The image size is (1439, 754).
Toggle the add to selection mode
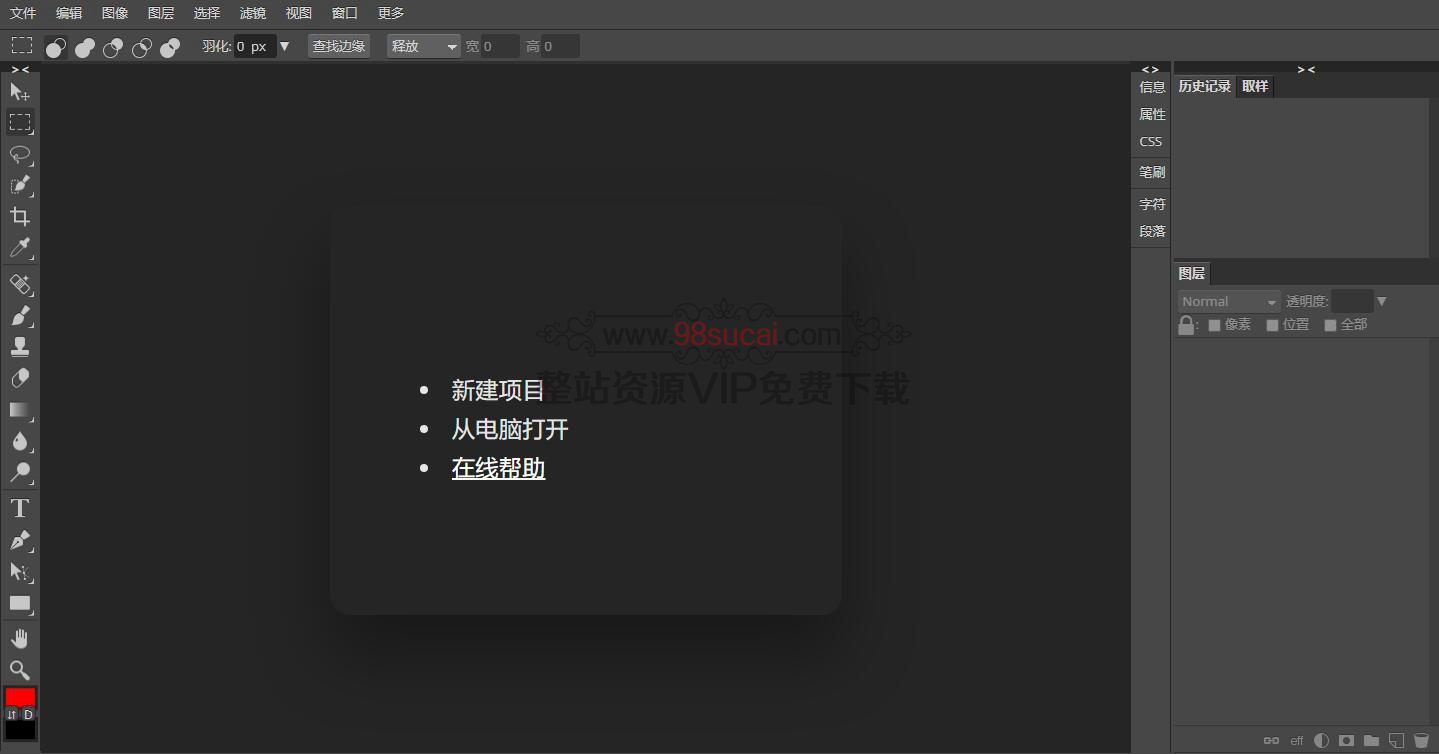84,46
